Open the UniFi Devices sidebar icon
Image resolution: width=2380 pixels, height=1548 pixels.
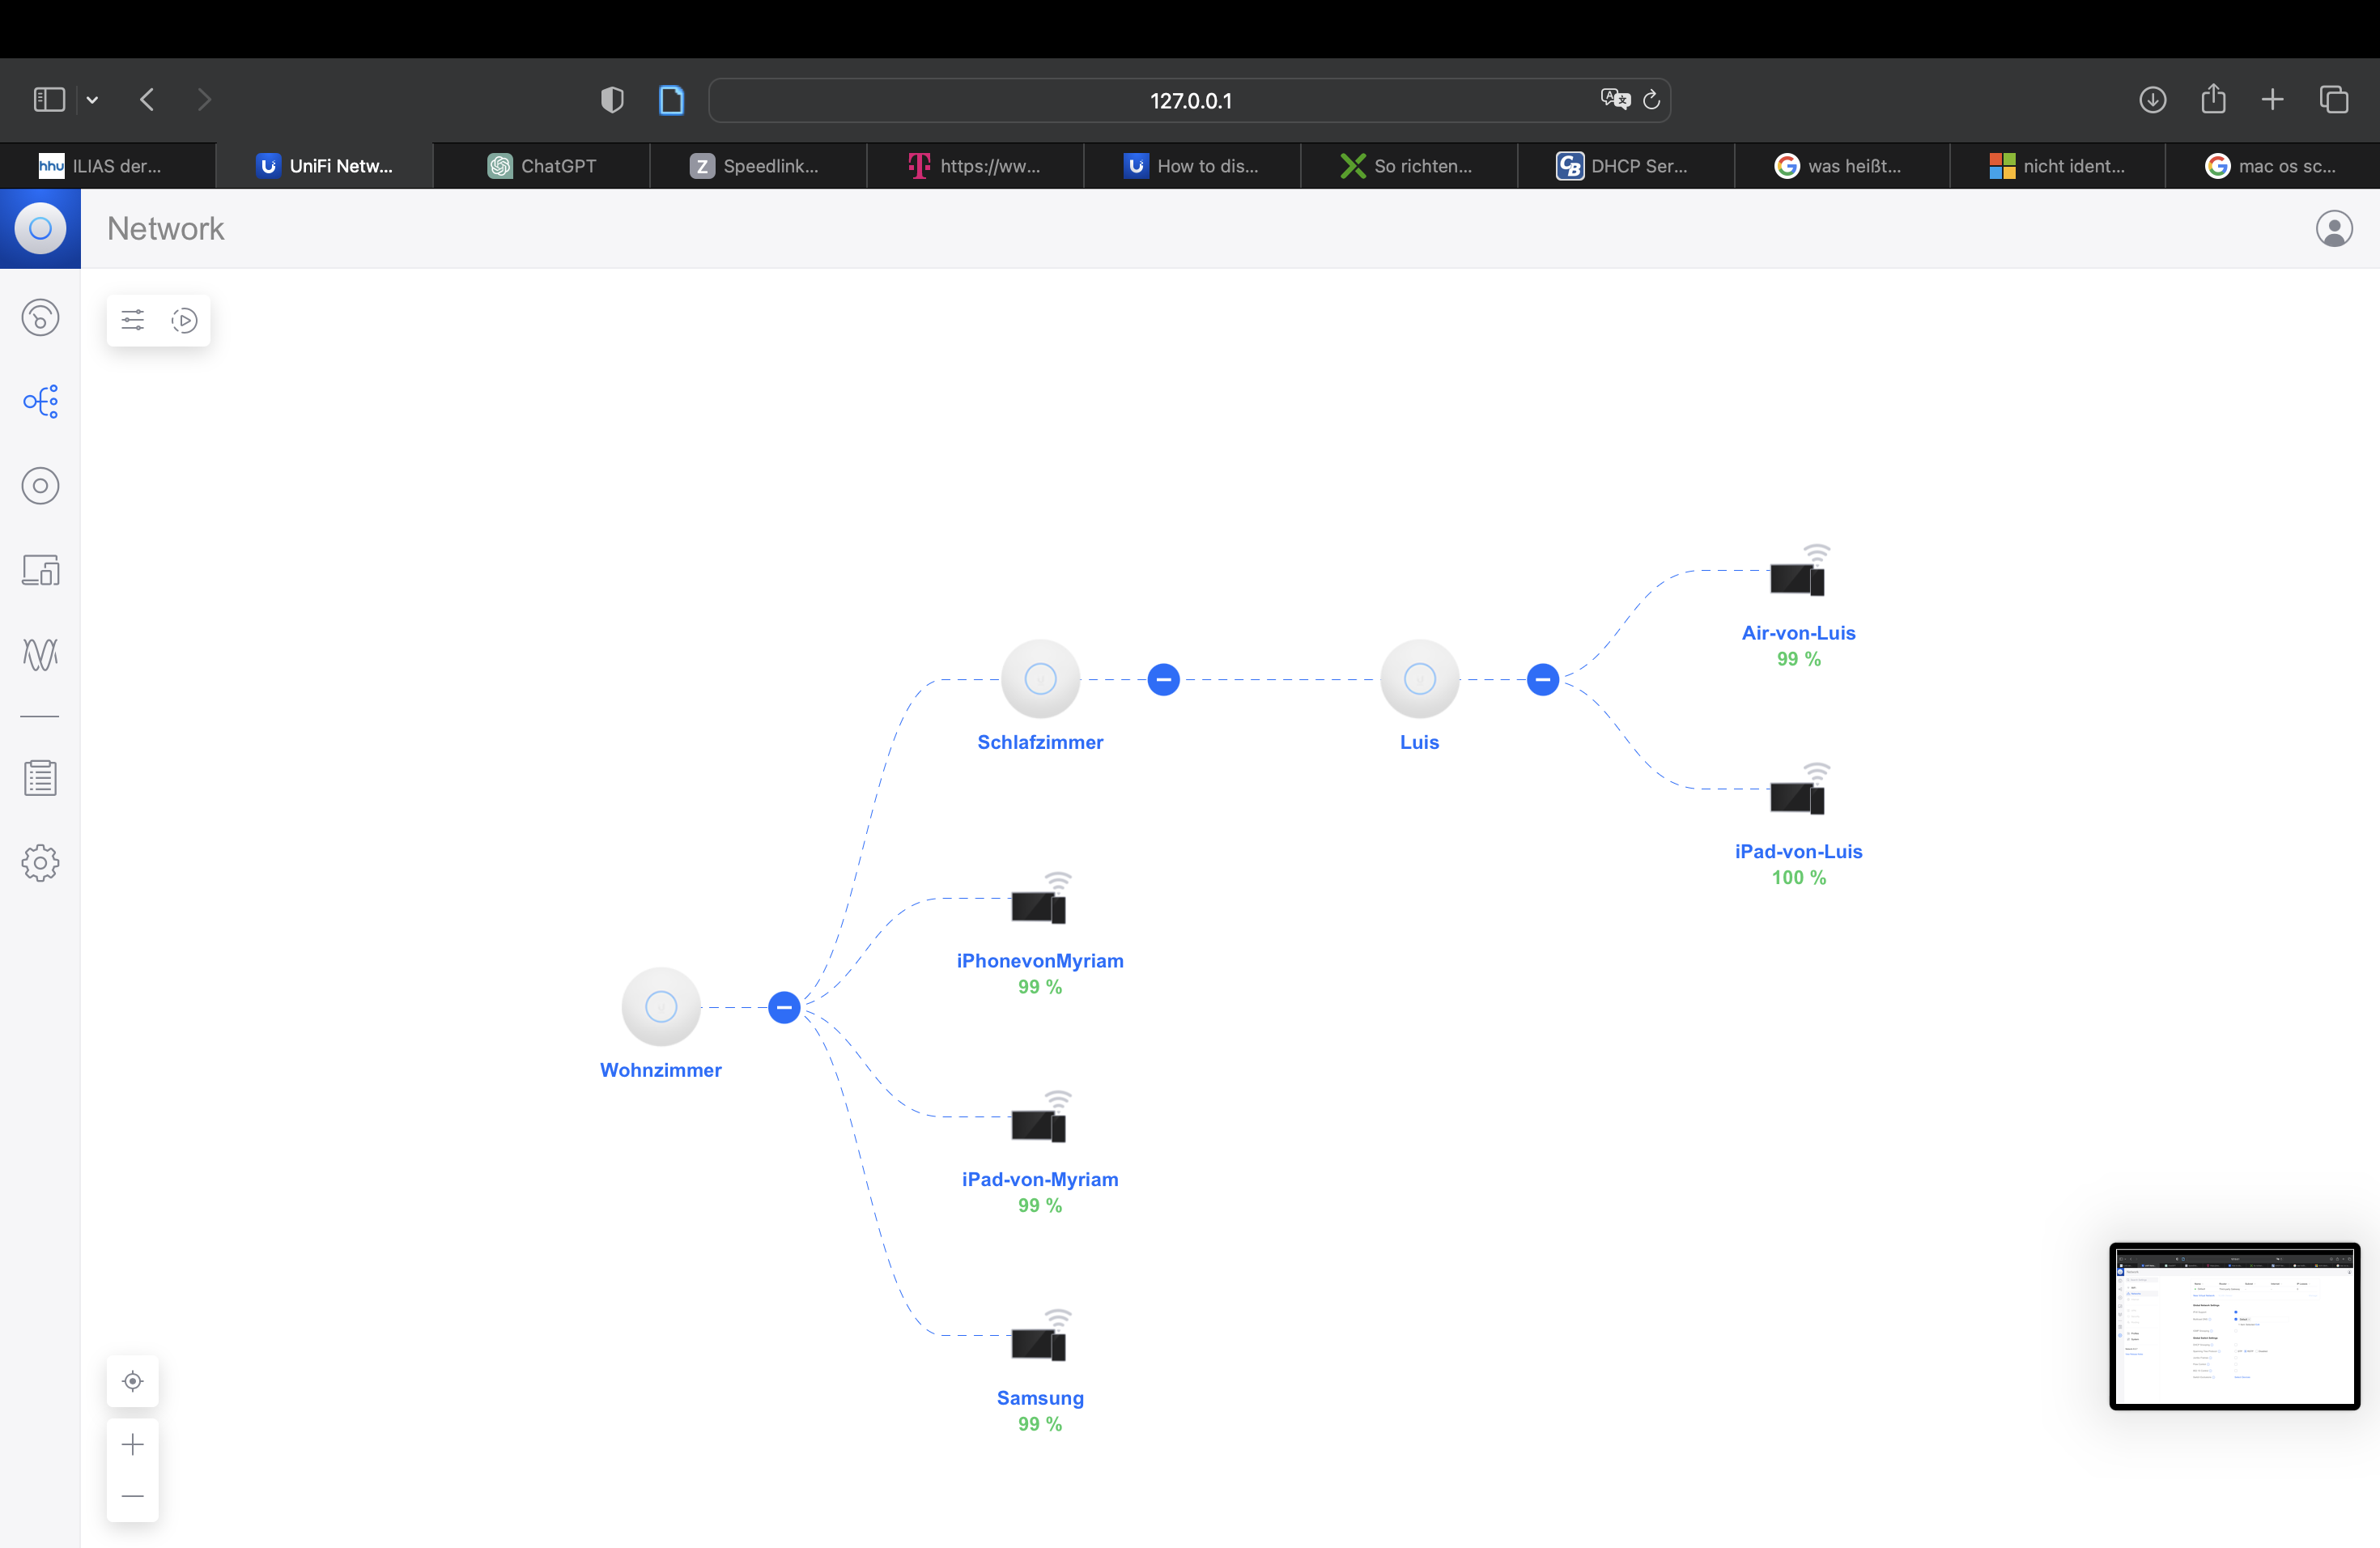pyautogui.click(x=40, y=486)
